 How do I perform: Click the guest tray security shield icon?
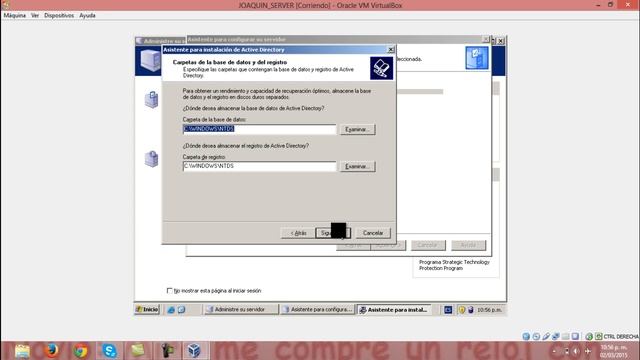[462, 310]
